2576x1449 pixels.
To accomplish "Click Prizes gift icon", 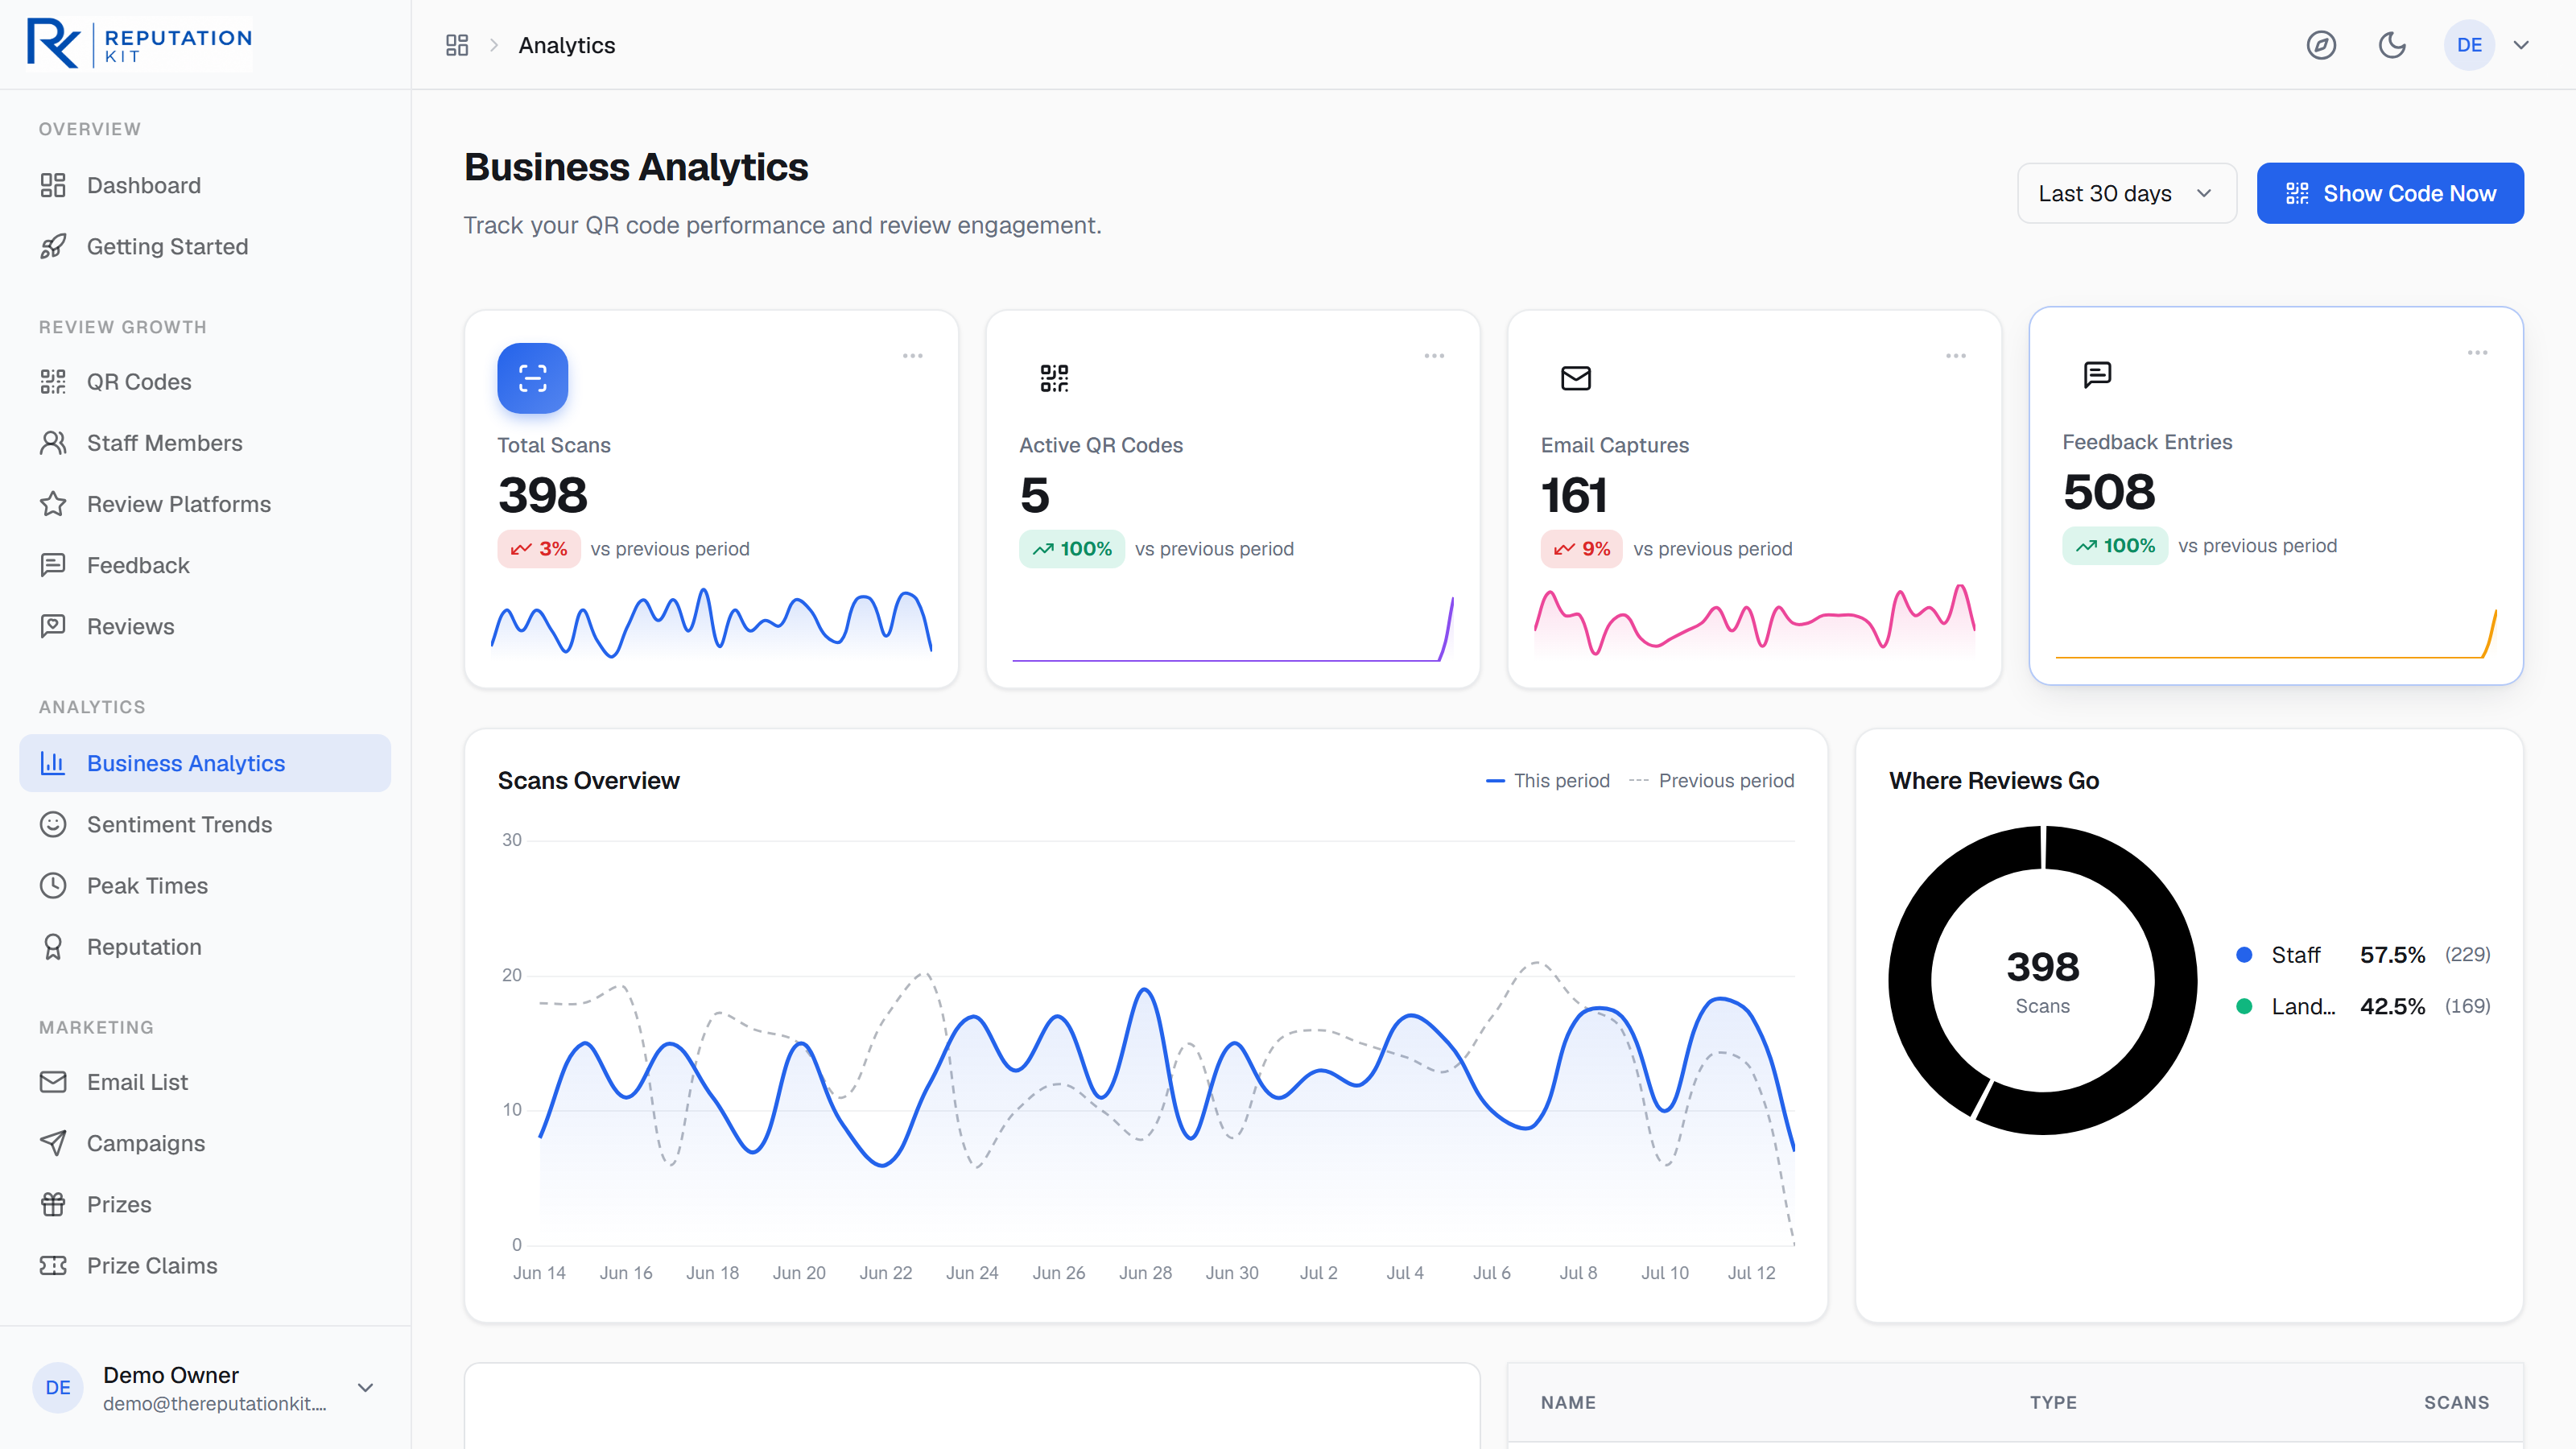I will coord(53,1204).
